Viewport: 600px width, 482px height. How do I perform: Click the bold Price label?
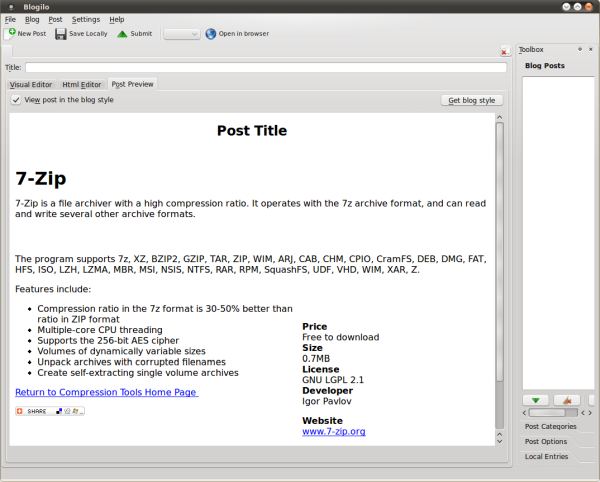pyautogui.click(x=315, y=327)
